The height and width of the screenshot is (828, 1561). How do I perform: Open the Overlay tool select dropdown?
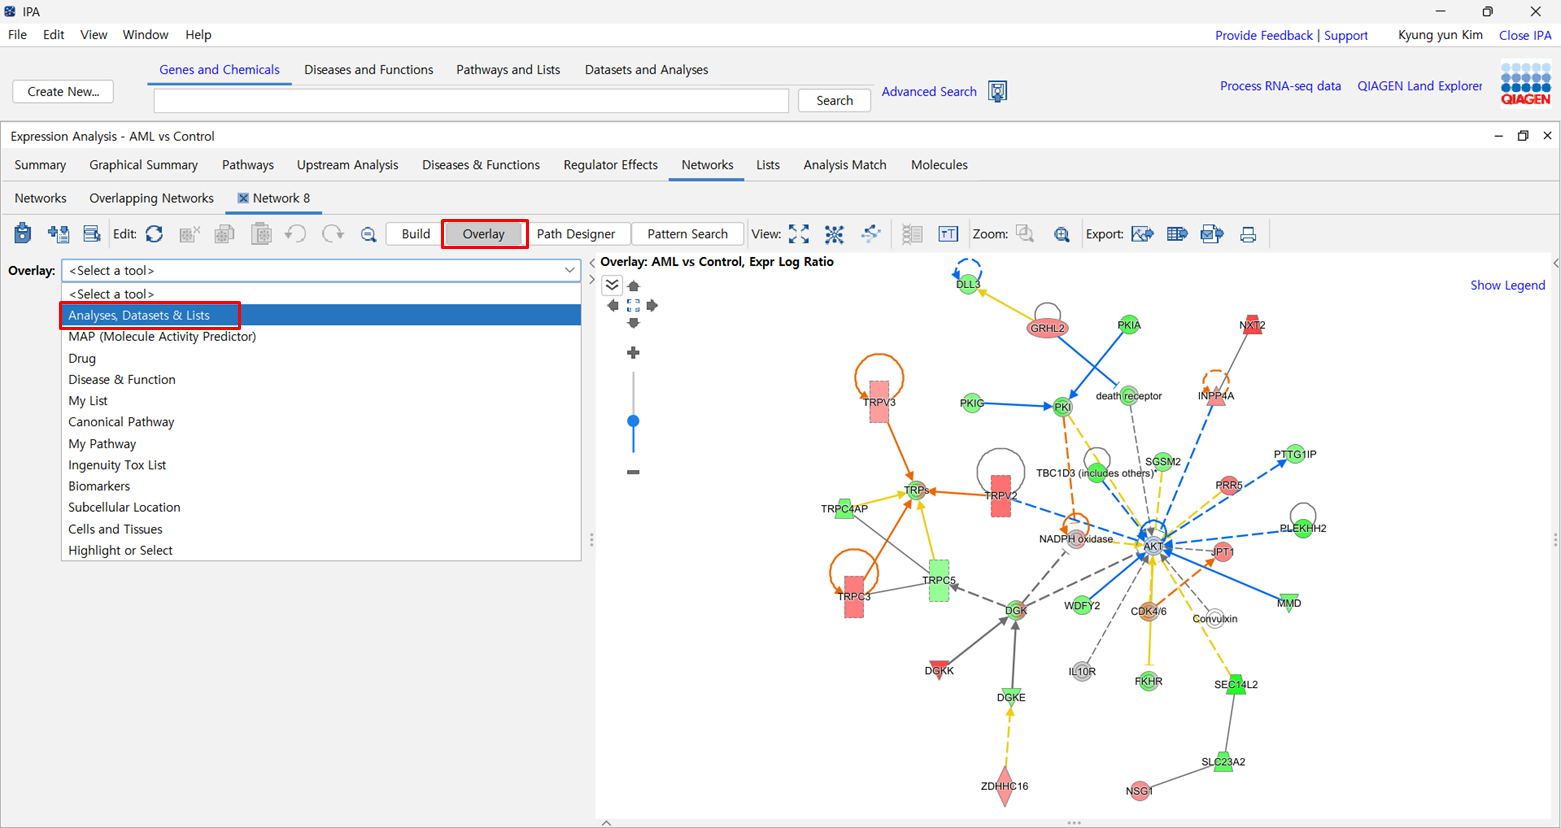[x=321, y=270]
